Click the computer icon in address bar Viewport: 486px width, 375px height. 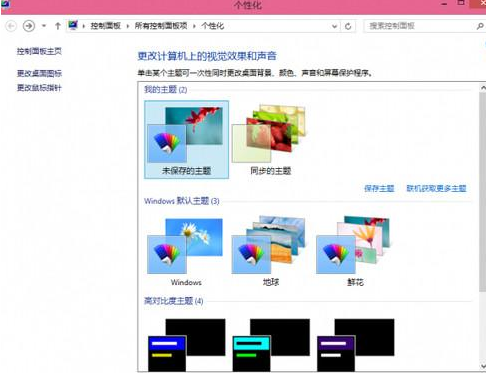(x=73, y=25)
